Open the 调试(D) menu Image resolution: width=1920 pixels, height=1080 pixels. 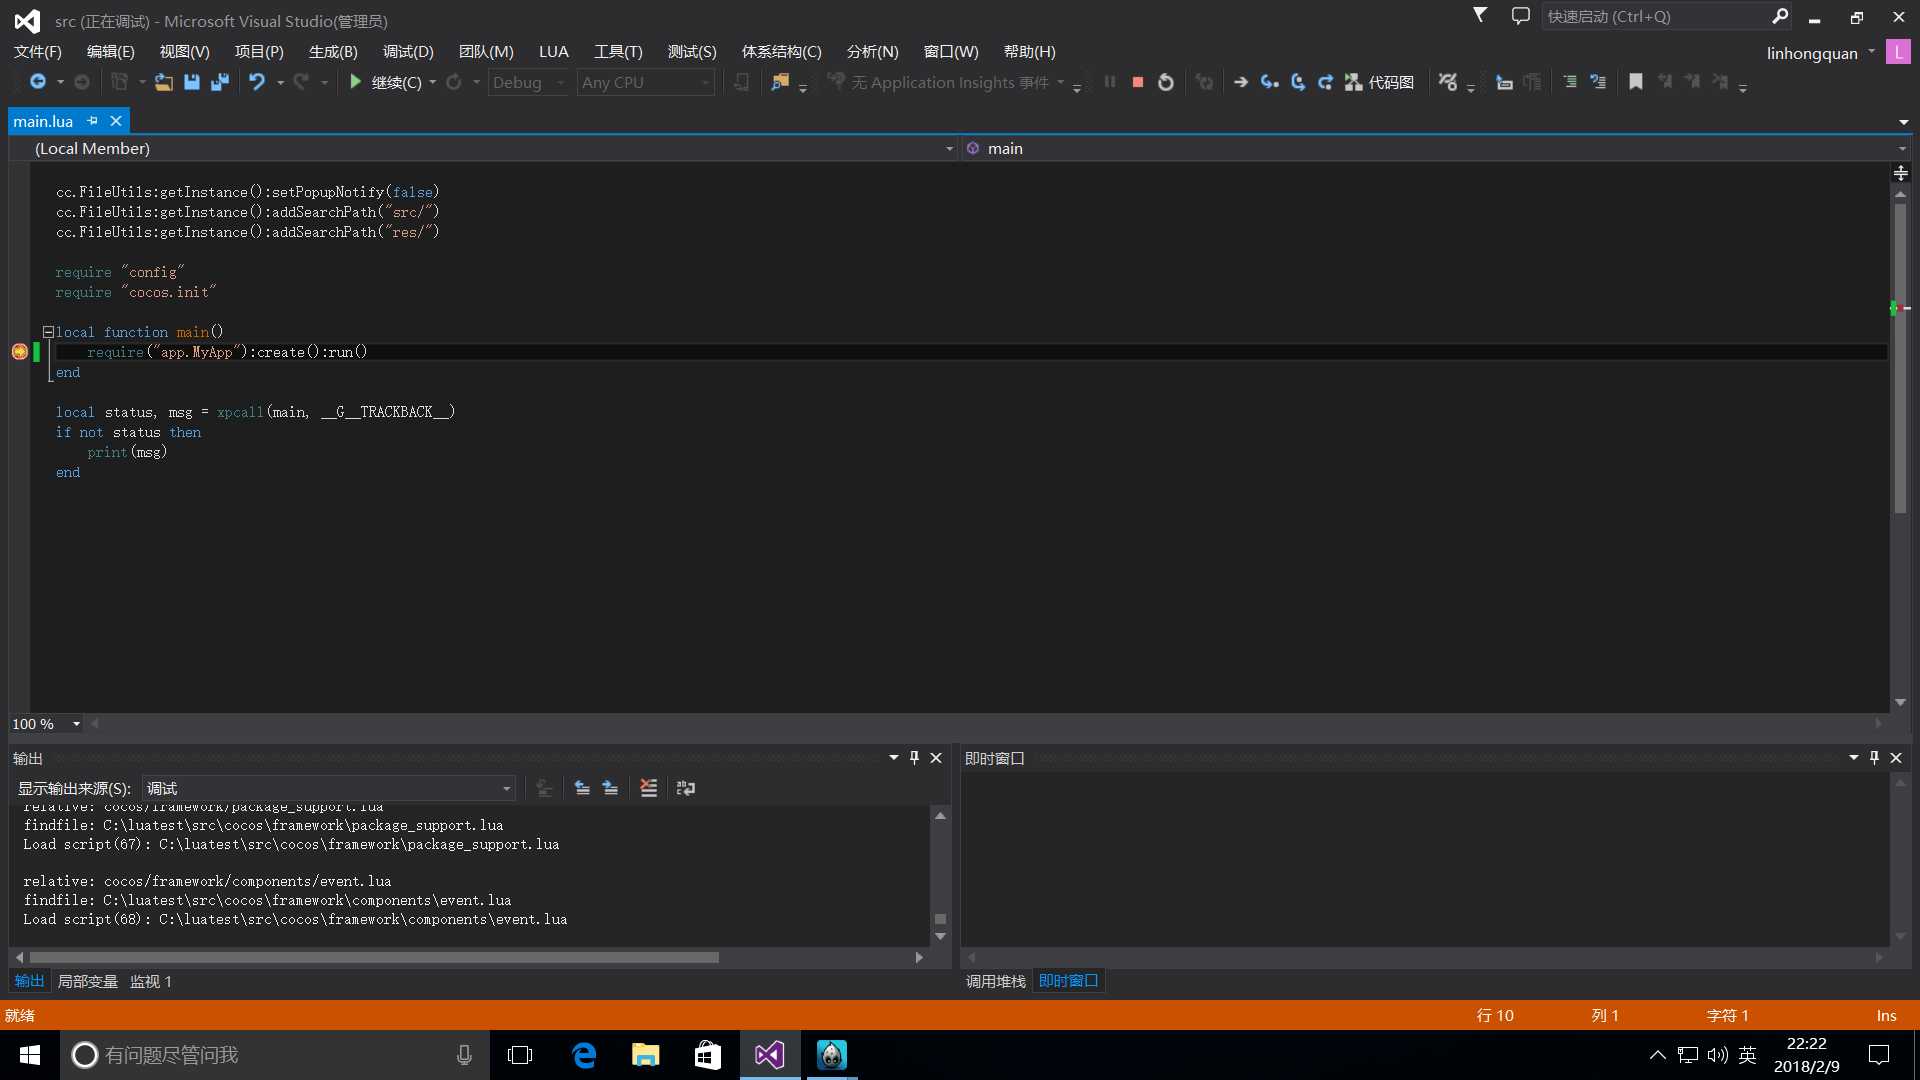coord(408,52)
